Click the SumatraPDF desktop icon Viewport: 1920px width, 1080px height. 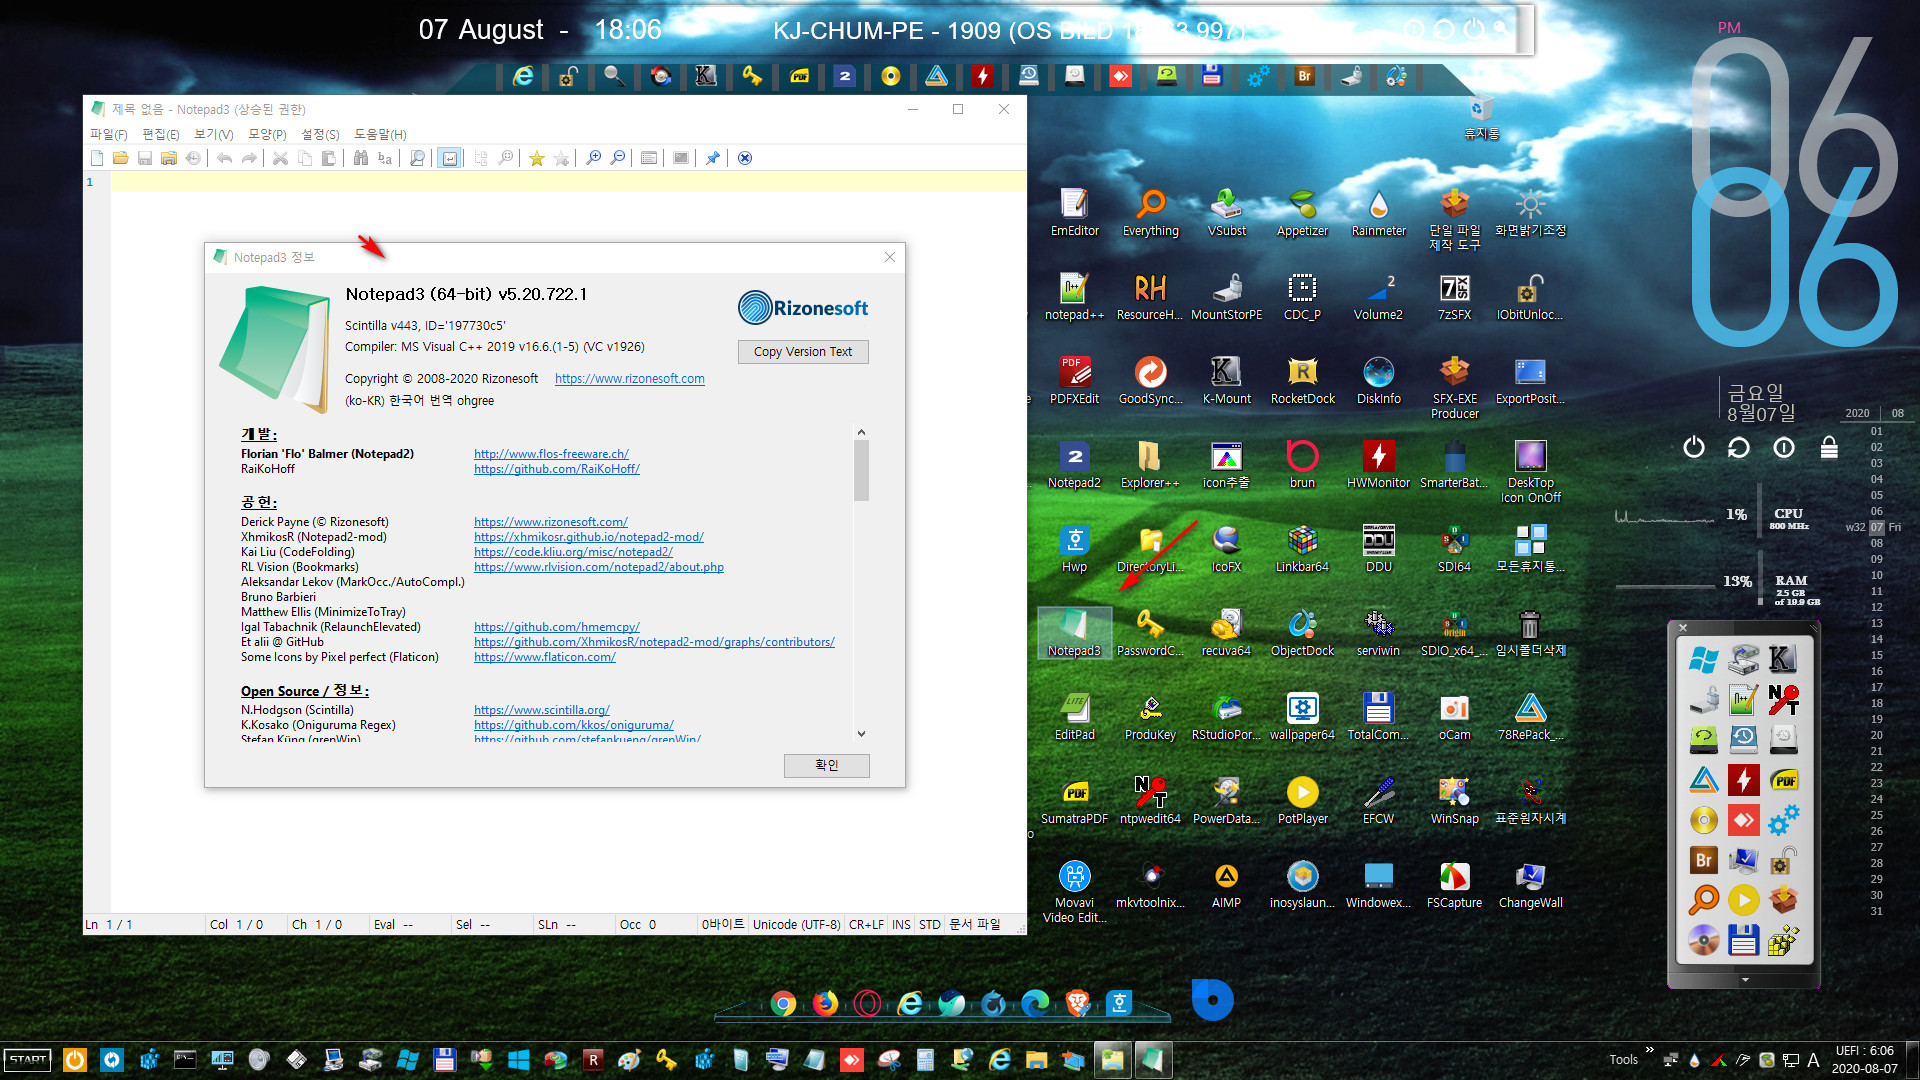[1074, 801]
